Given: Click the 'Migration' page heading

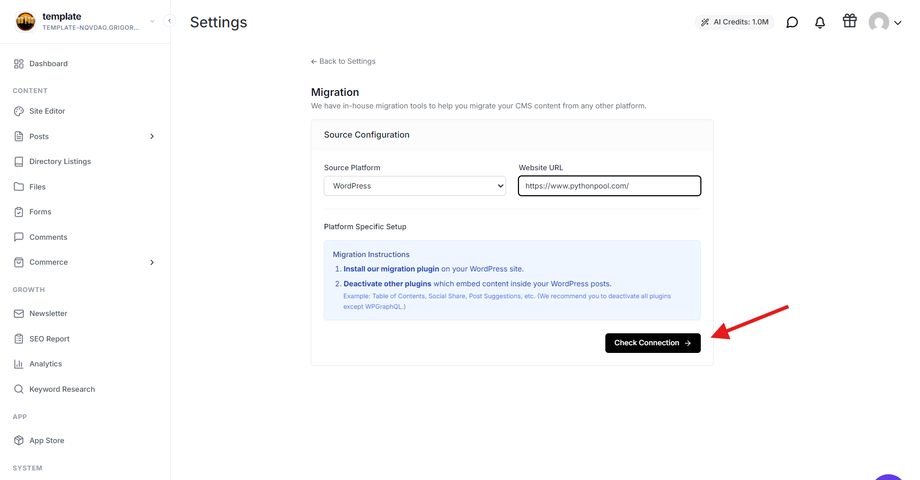Looking at the screenshot, I should pos(335,92).
